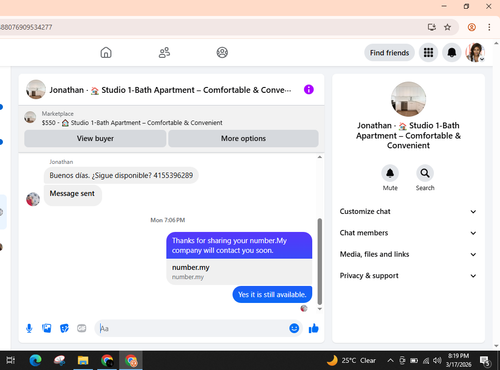Send a thumbs-up like

[313, 328]
